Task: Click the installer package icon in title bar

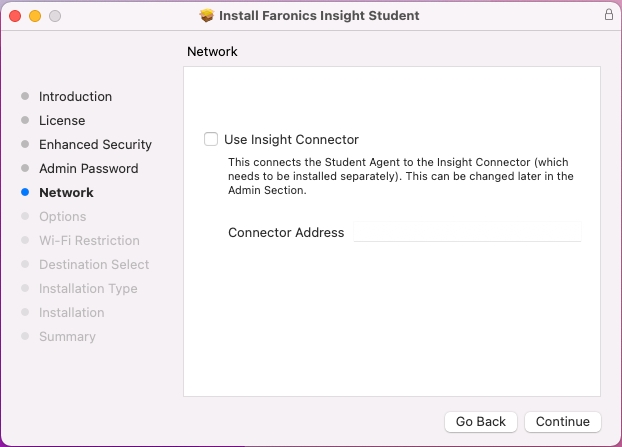Action: [x=207, y=16]
